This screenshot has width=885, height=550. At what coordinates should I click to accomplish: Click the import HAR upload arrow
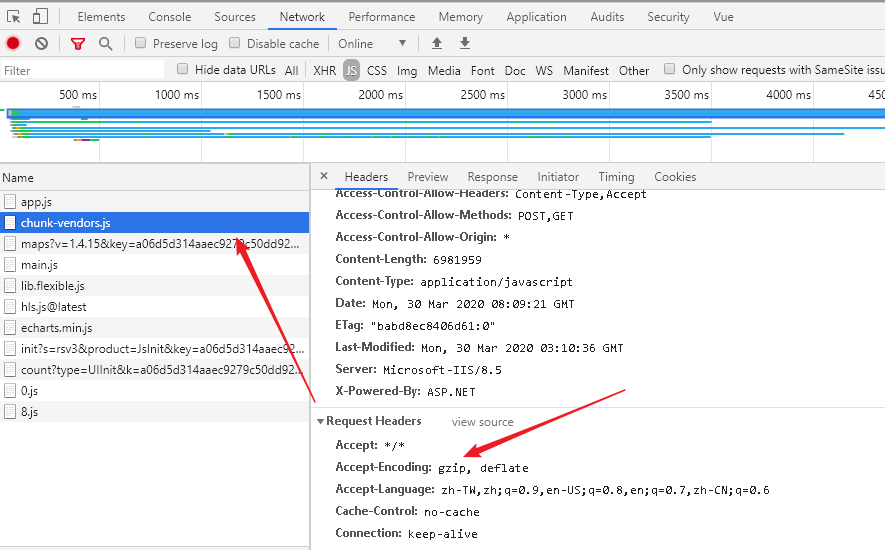(x=437, y=43)
